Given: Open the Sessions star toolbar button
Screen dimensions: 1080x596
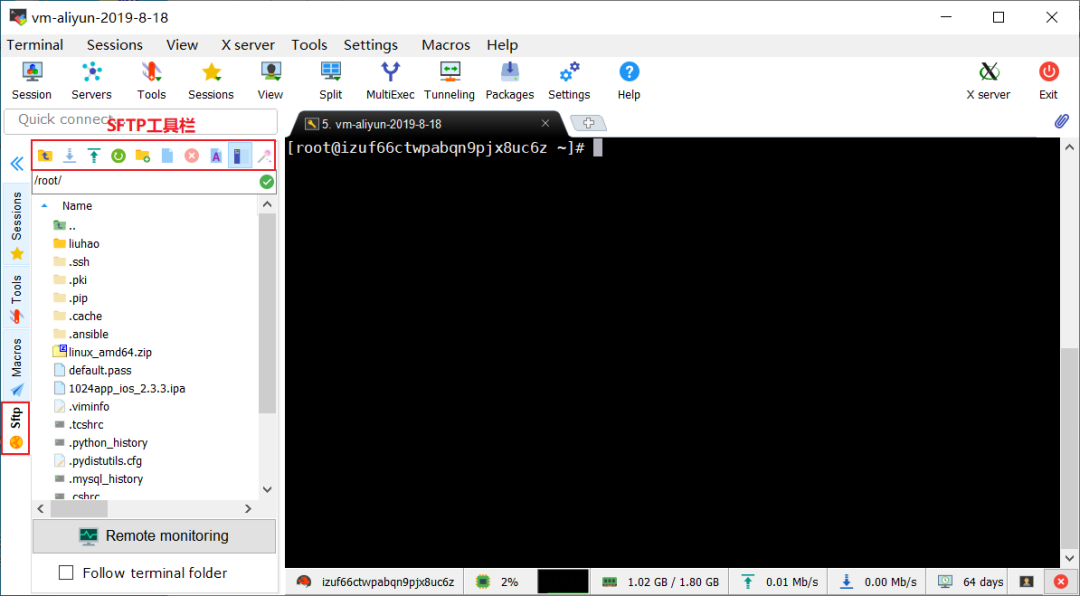Looking at the screenshot, I should (211, 81).
